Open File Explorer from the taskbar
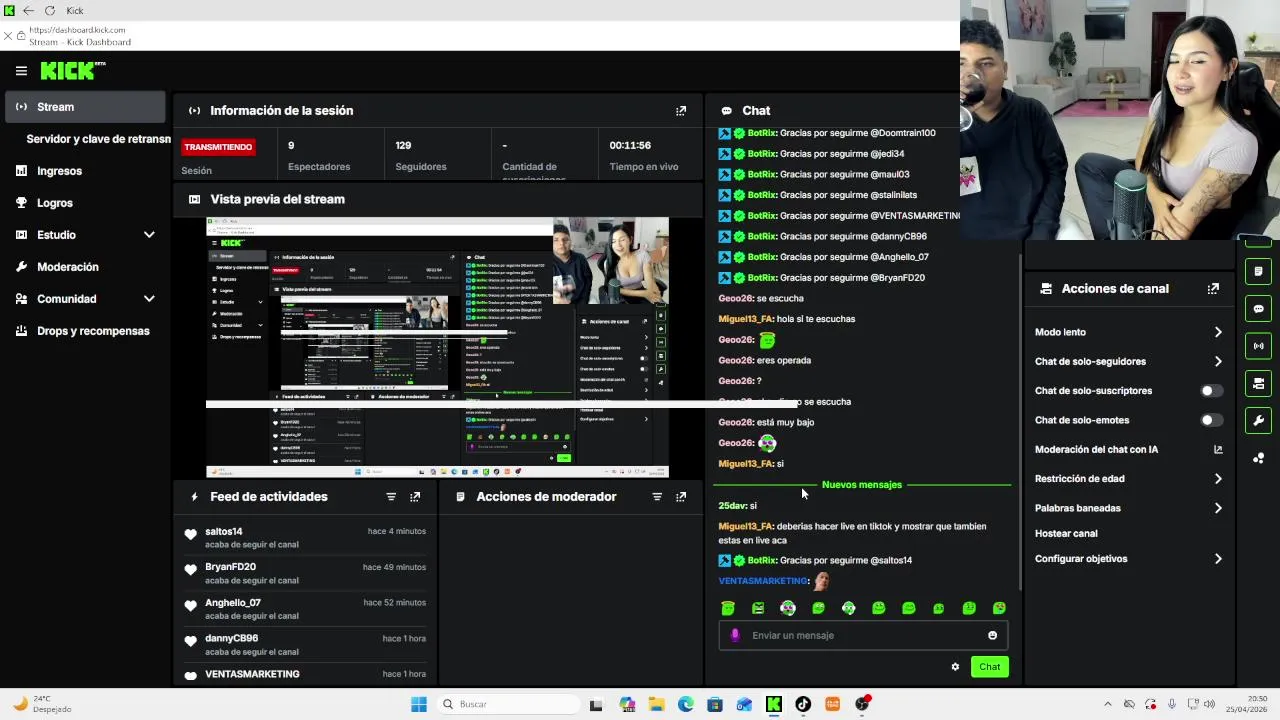 [657, 704]
